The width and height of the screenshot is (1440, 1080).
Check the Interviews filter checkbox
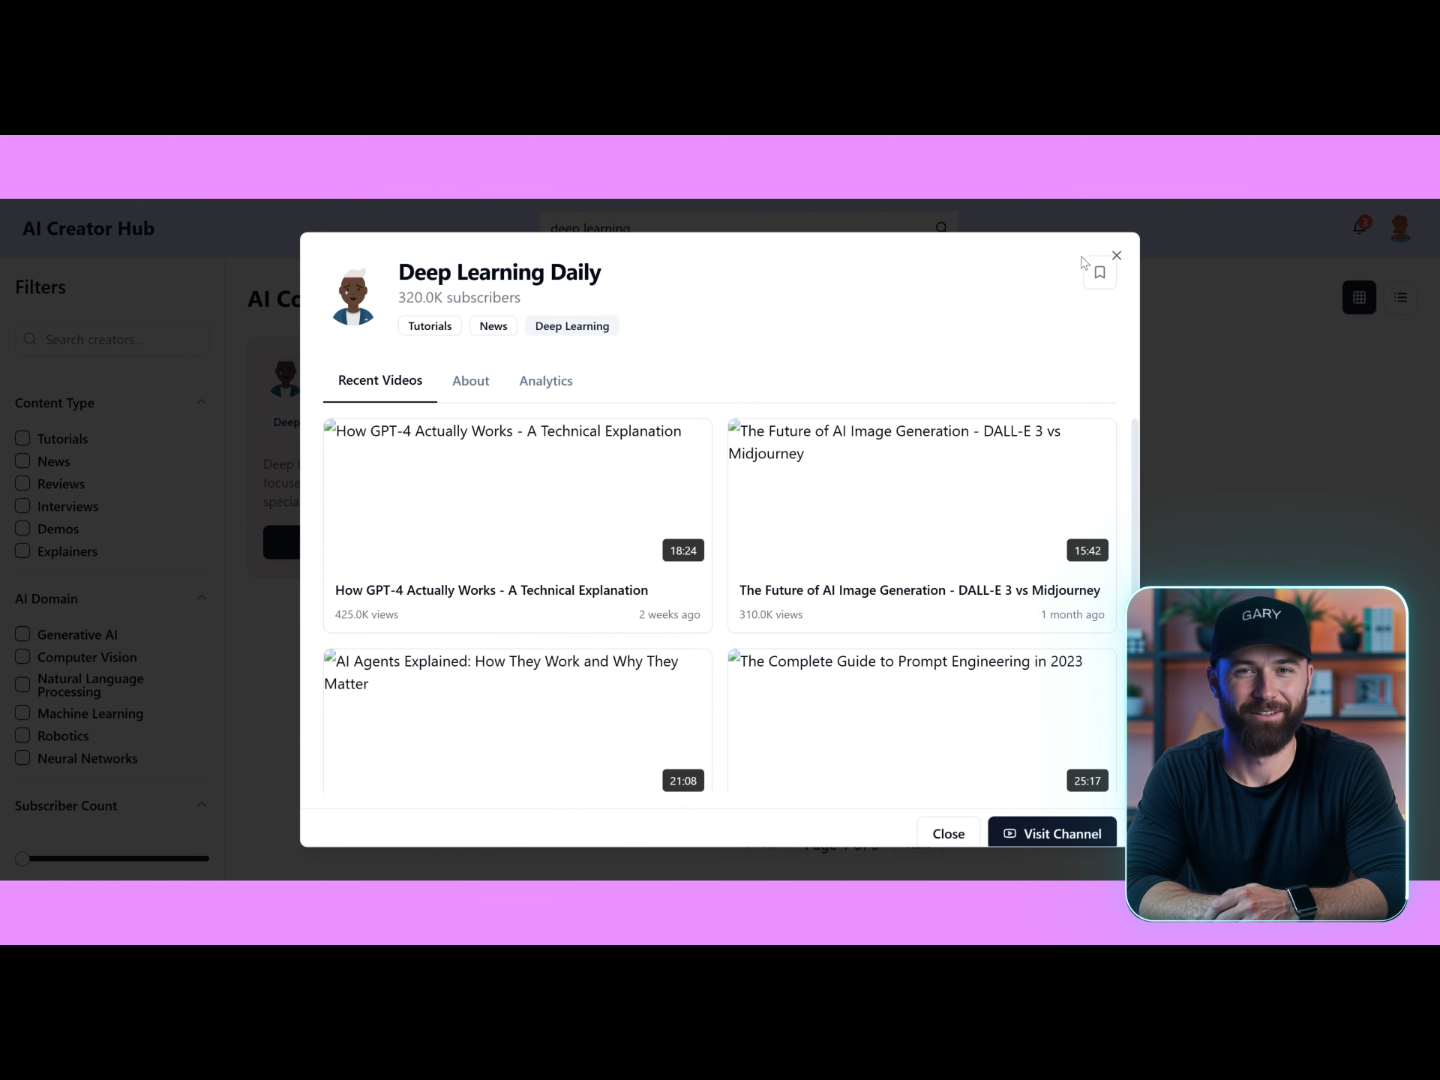click(x=22, y=506)
